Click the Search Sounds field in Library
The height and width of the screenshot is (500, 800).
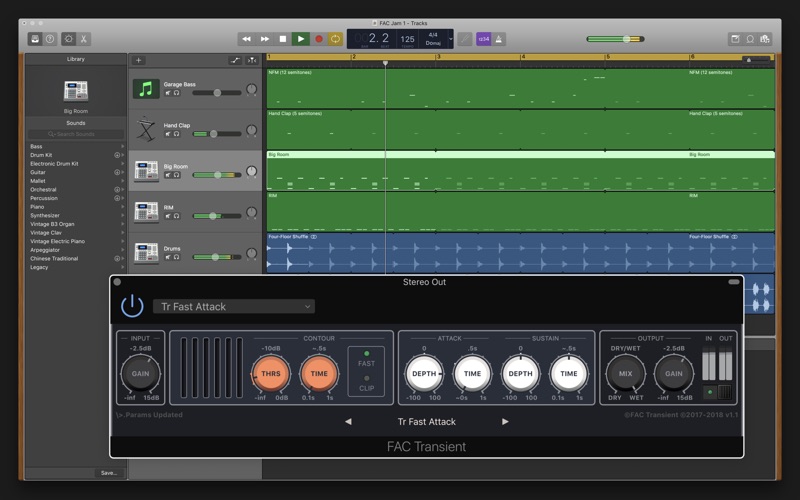click(x=76, y=134)
